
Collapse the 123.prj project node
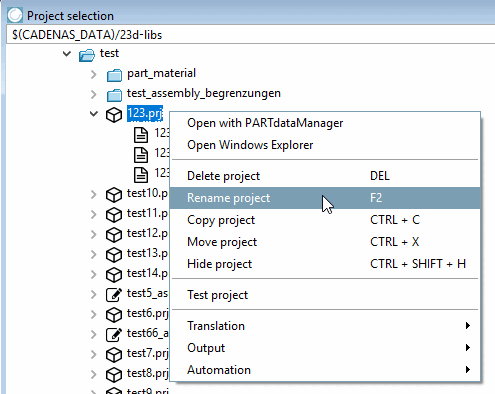[94, 114]
